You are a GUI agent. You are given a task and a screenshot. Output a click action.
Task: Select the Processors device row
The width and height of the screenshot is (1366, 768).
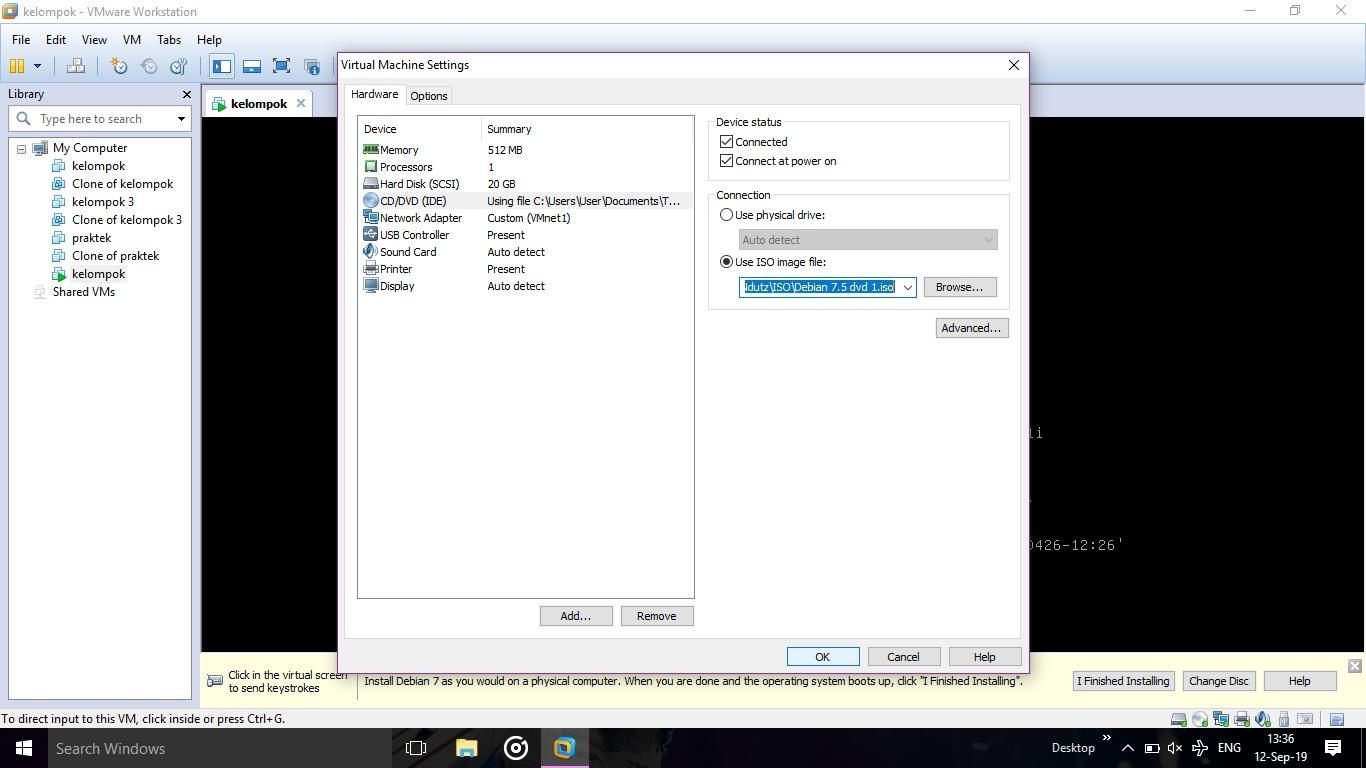(x=525, y=167)
